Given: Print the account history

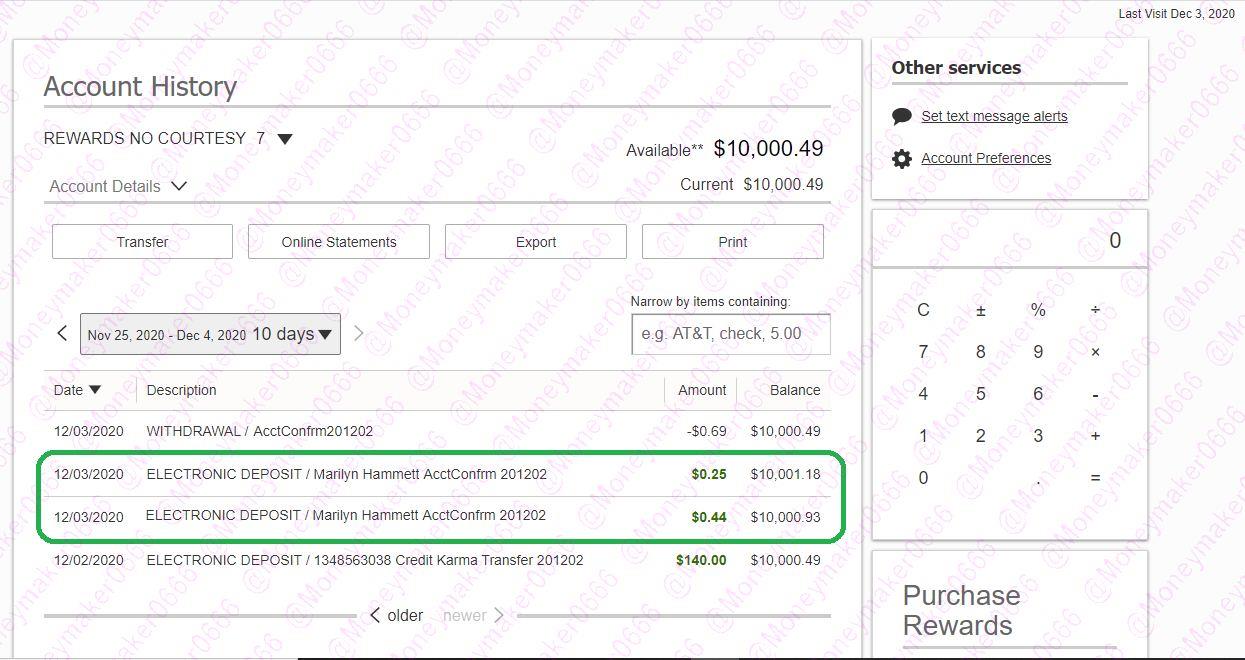Looking at the screenshot, I should pyautogui.click(x=732, y=242).
